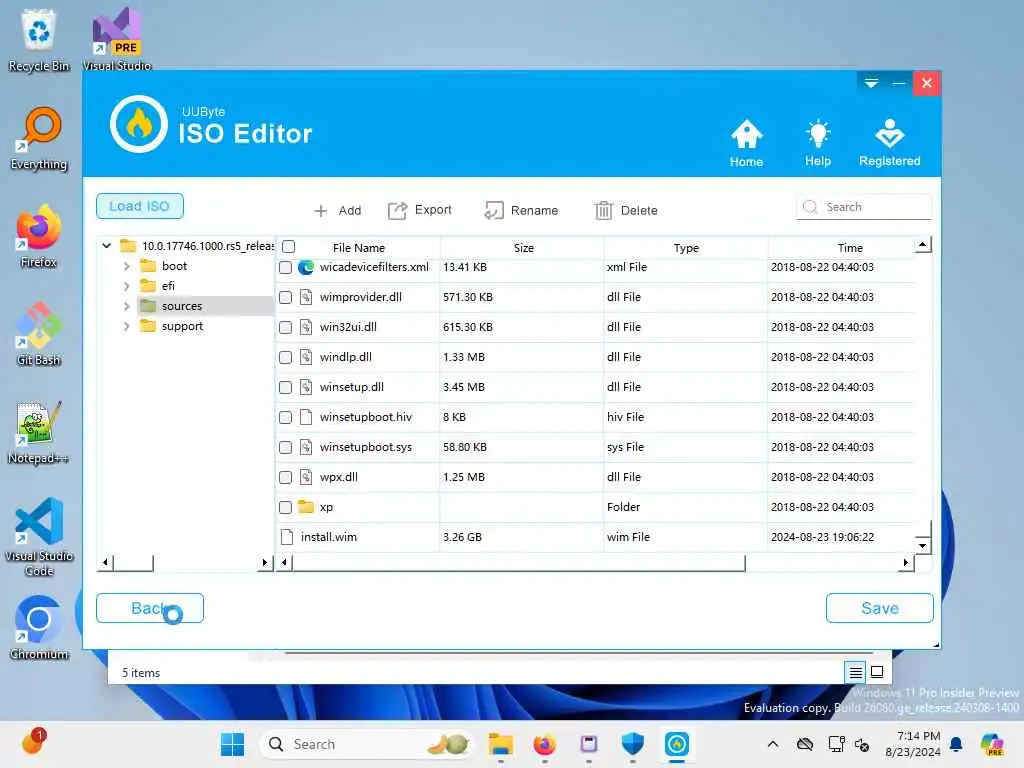Open the Windows Start menu
Viewport: 1024px width, 768px height.
232,744
